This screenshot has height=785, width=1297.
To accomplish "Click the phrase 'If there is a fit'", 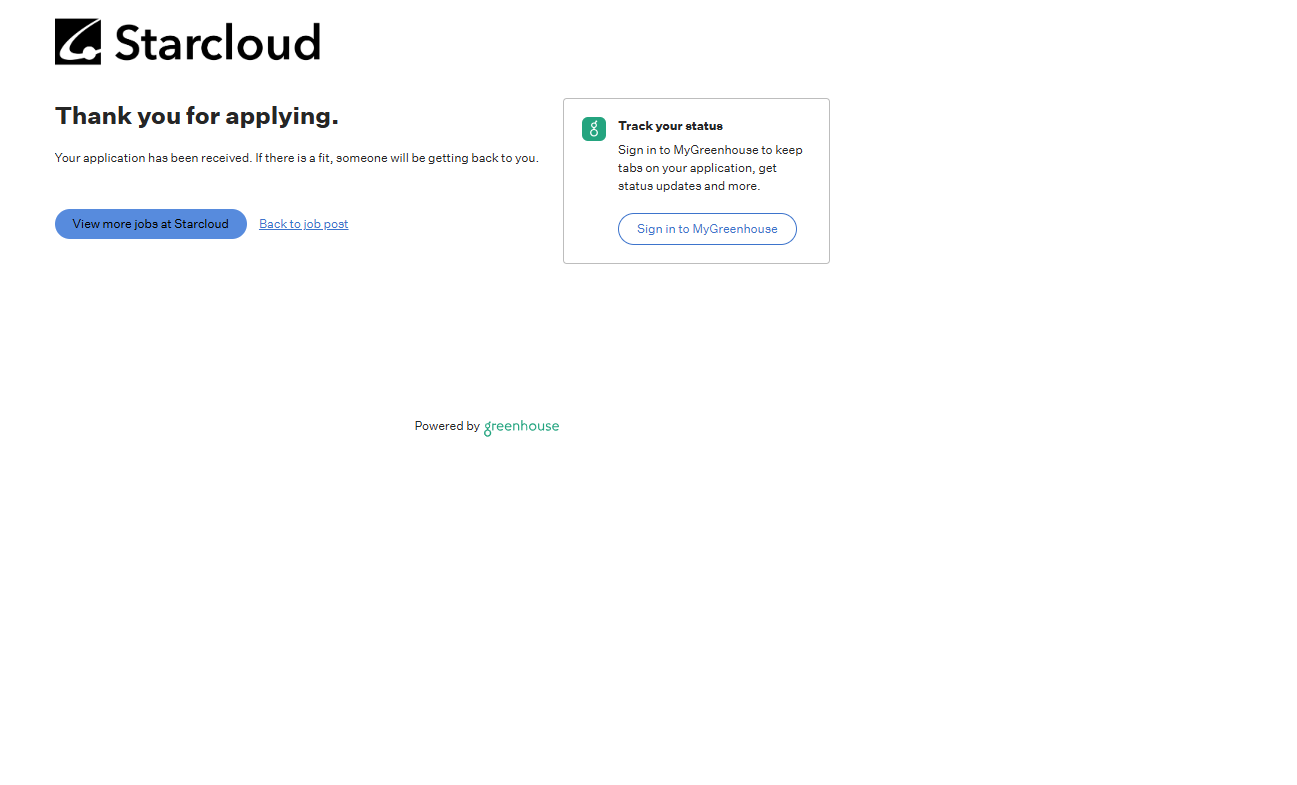I will tap(292, 158).
